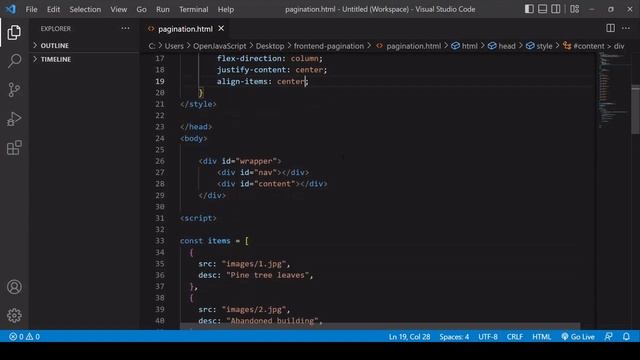Open the Help menu
Image resolution: width=640 pixels, height=360 pixels.
point(226,9)
